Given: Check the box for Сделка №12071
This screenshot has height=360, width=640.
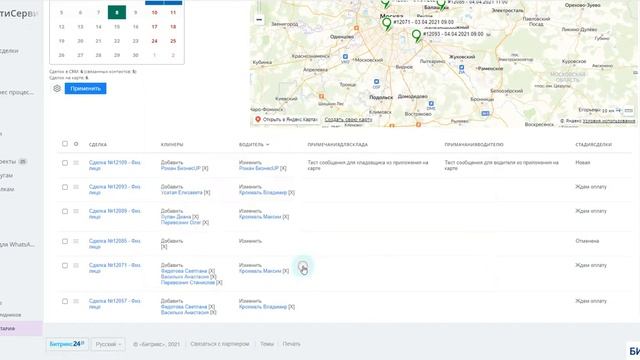Looking at the screenshot, I should pyautogui.click(x=65, y=265).
